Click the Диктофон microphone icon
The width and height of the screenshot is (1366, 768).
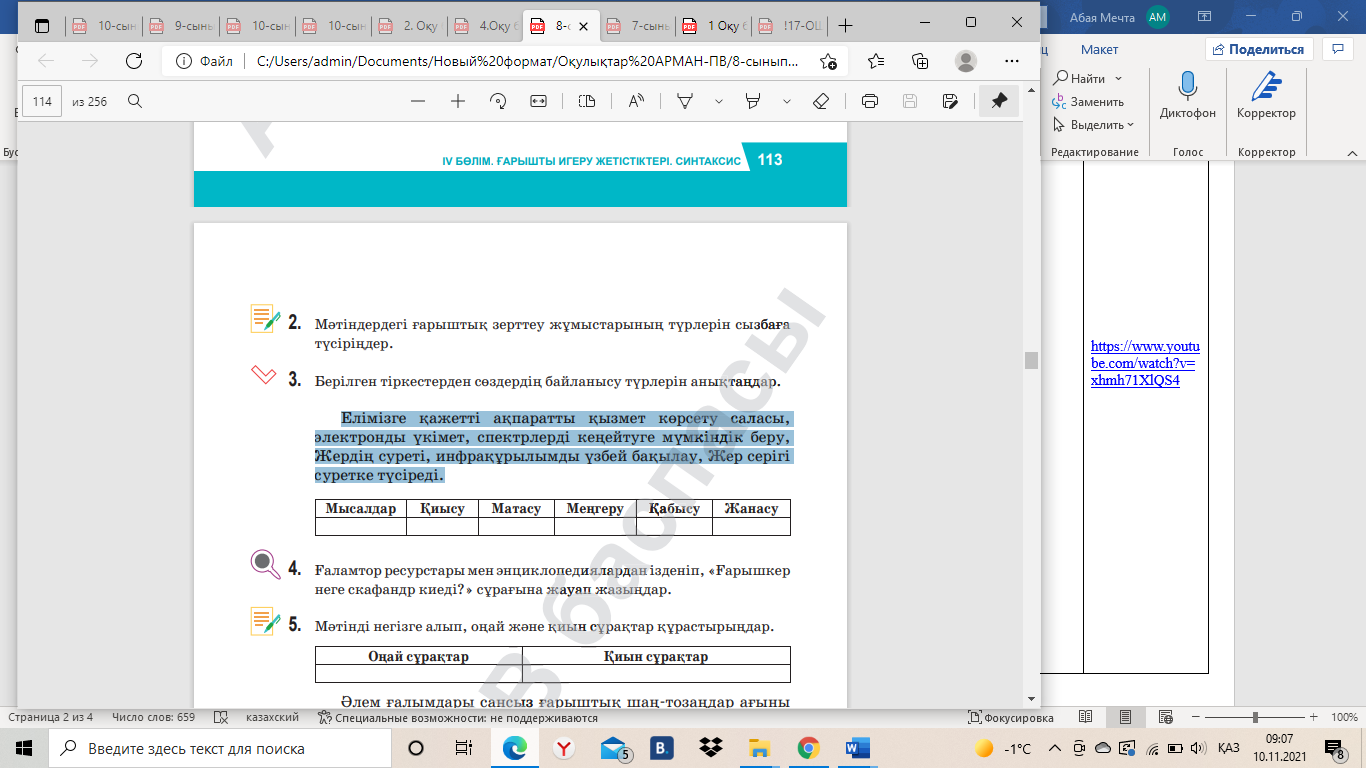[1188, 90]
